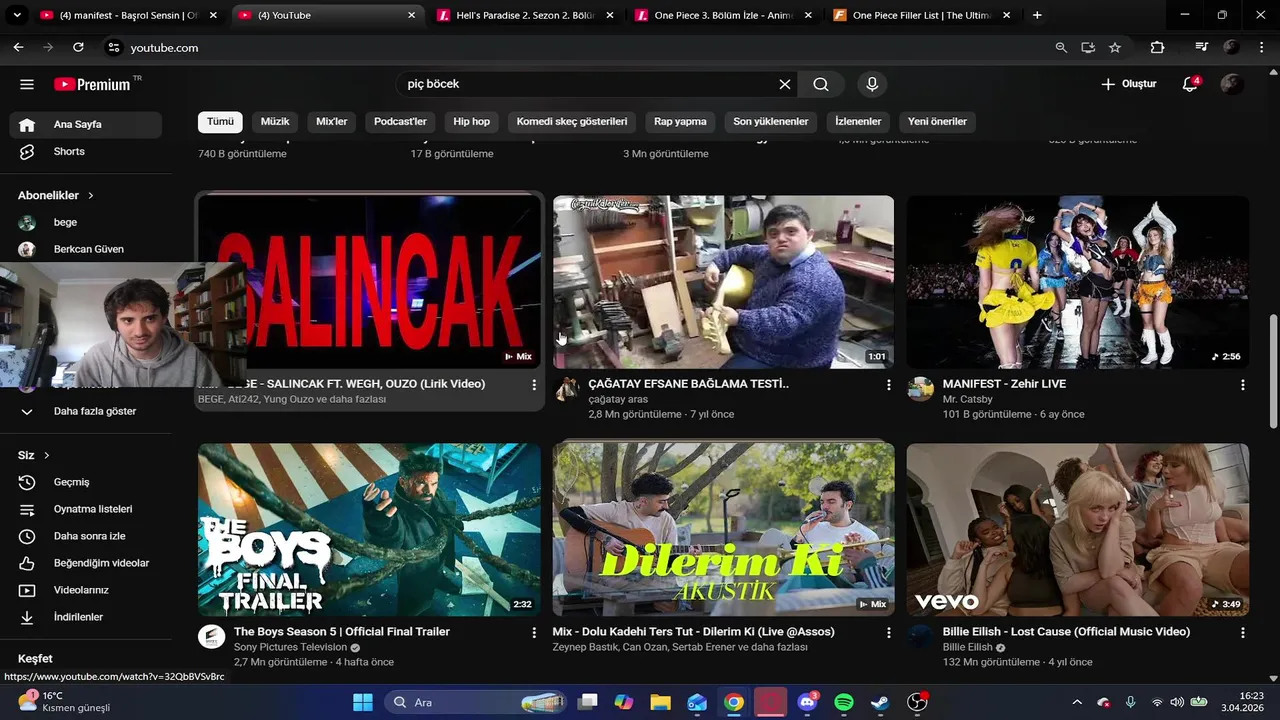
Task: Select the İzlenenler filter chip
Action: pos(858,122)
